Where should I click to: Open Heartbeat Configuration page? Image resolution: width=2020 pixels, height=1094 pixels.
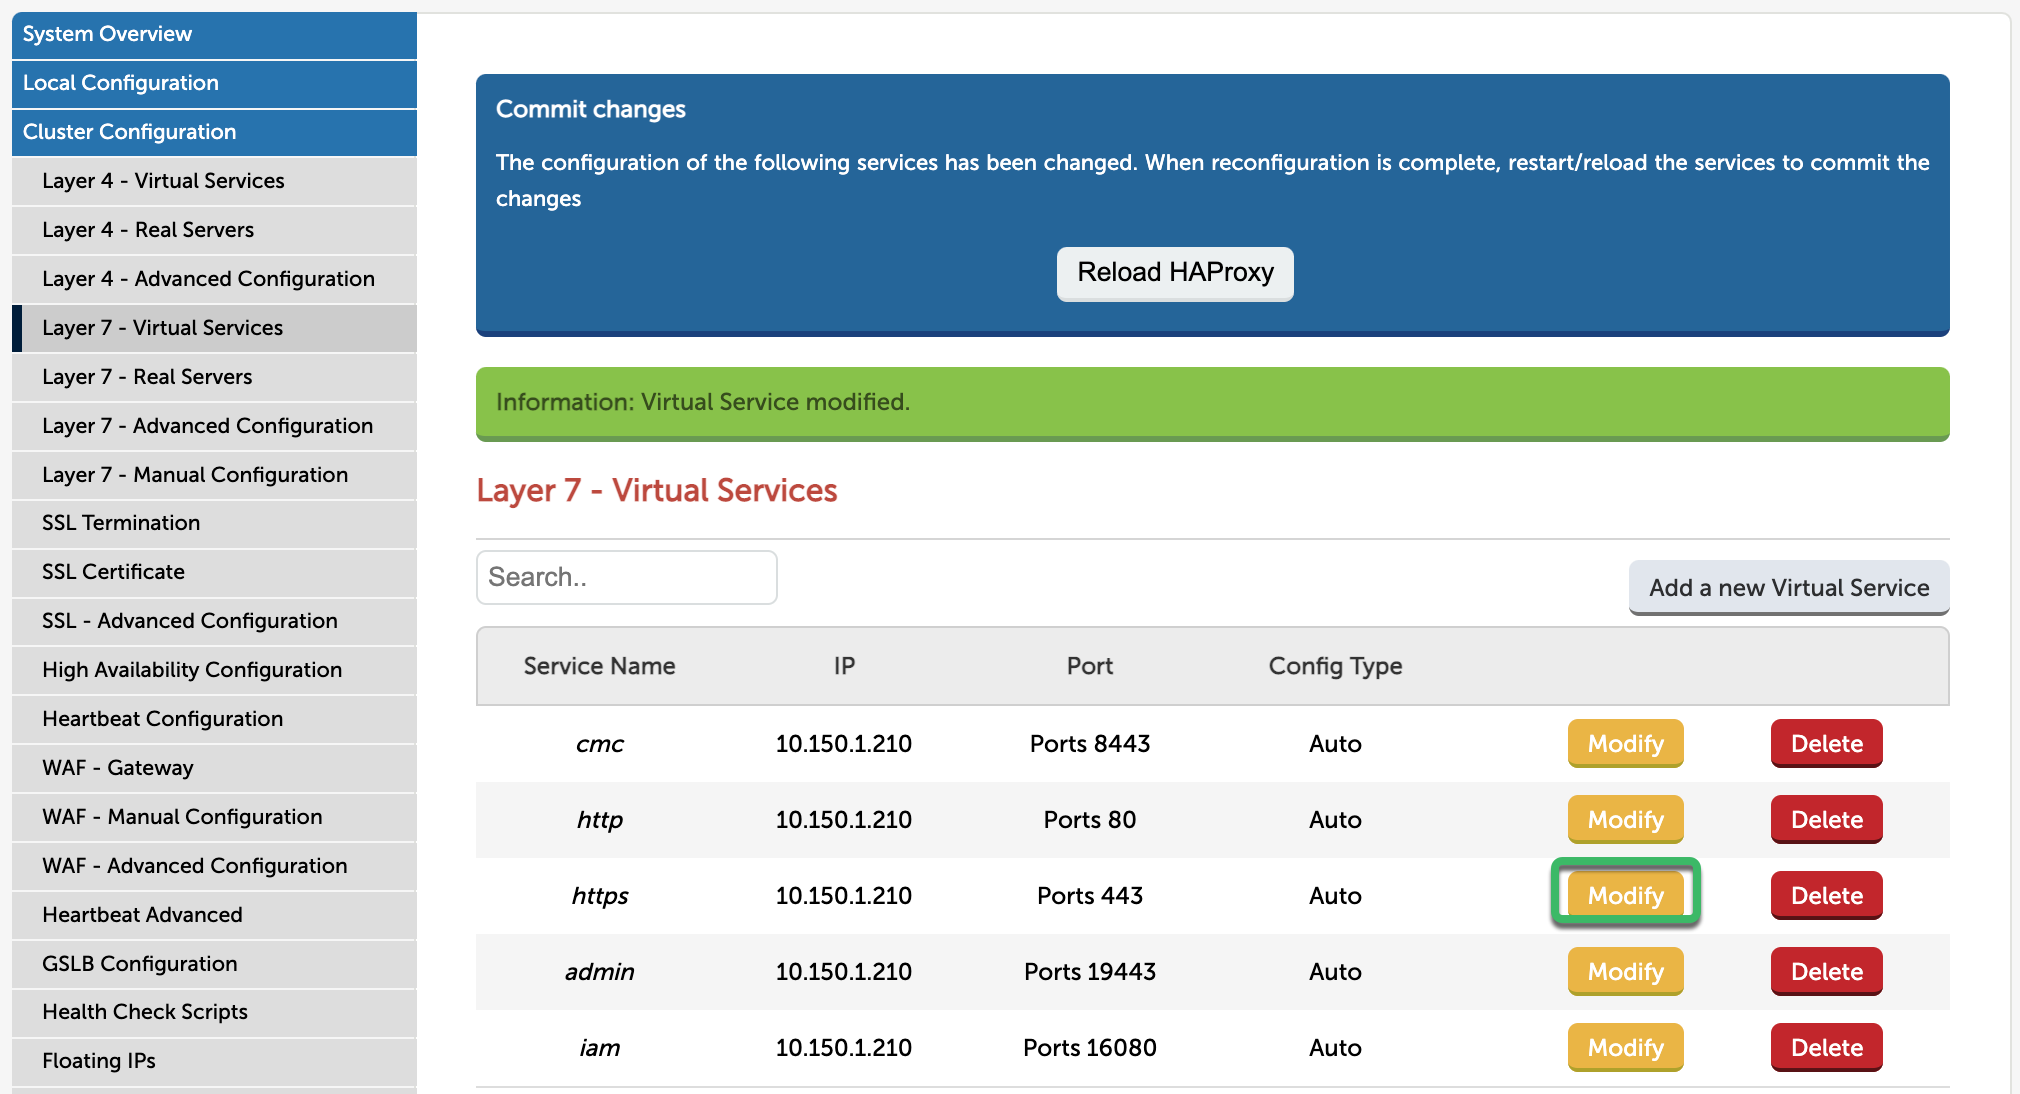tap(214, 719)
